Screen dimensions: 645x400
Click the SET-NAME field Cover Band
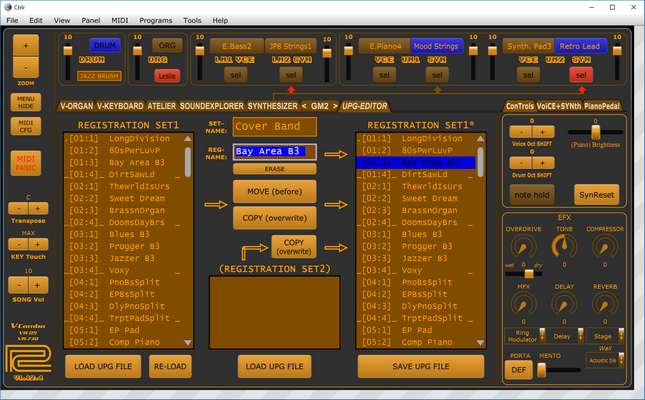coord(275,126)
